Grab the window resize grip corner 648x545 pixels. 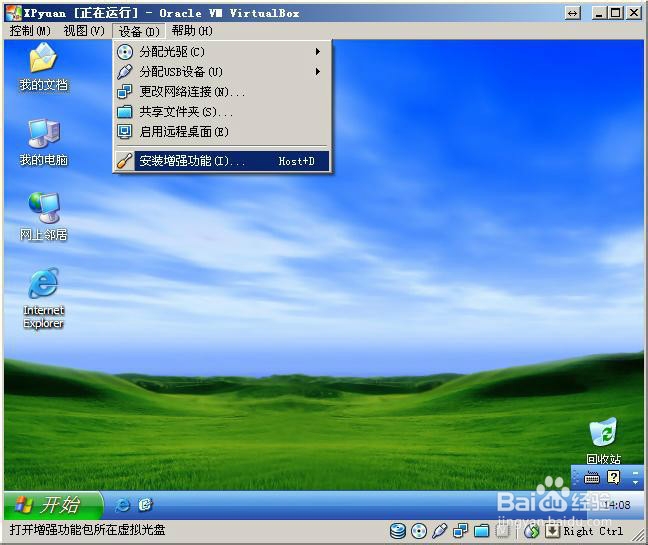pyautogui.click(x=638, y=535)
